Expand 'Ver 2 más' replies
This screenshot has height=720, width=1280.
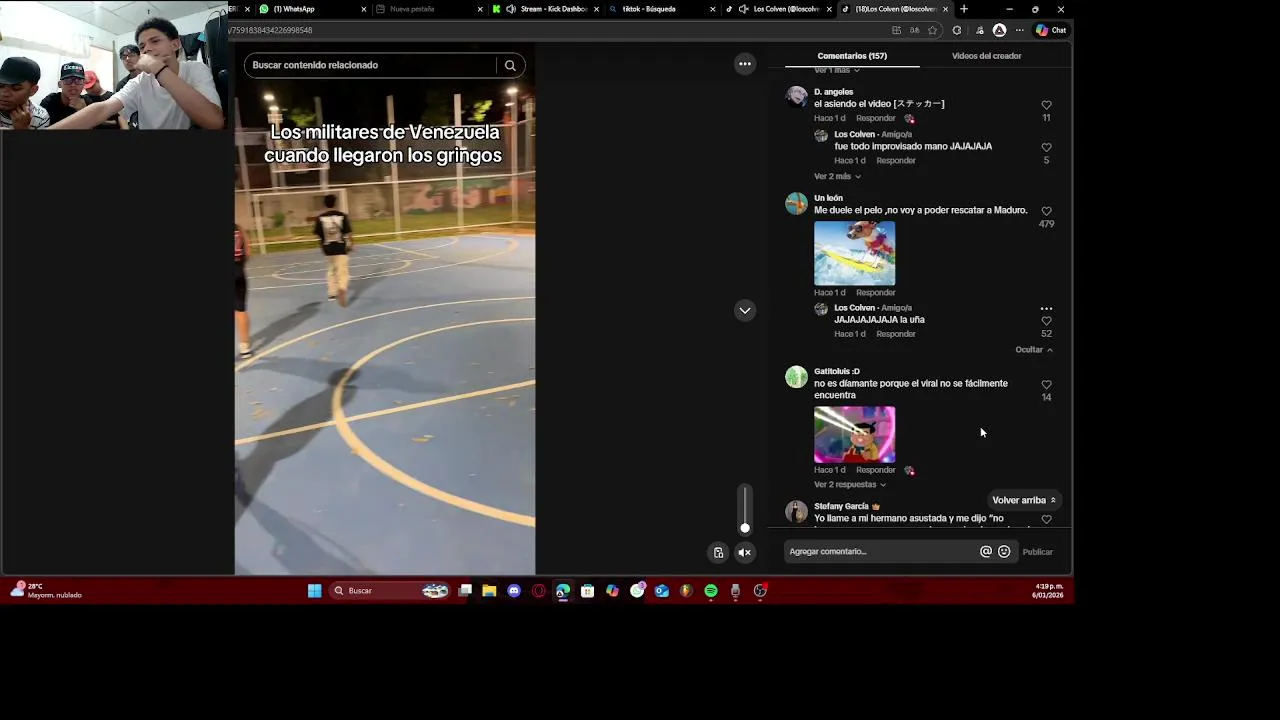tap(837, 177)
